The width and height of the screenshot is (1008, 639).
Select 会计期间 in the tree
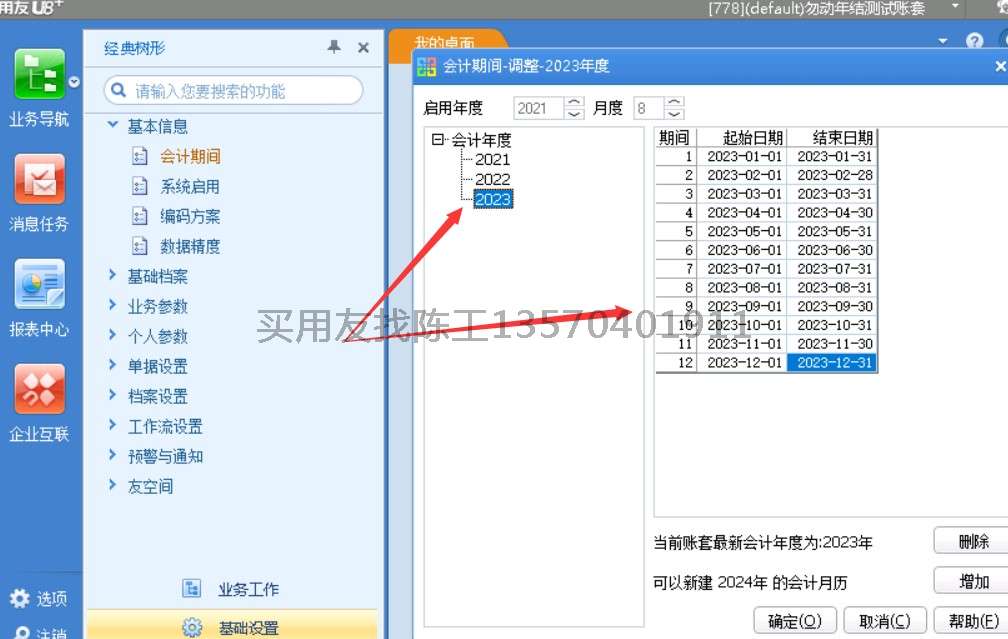click(190, 156)
